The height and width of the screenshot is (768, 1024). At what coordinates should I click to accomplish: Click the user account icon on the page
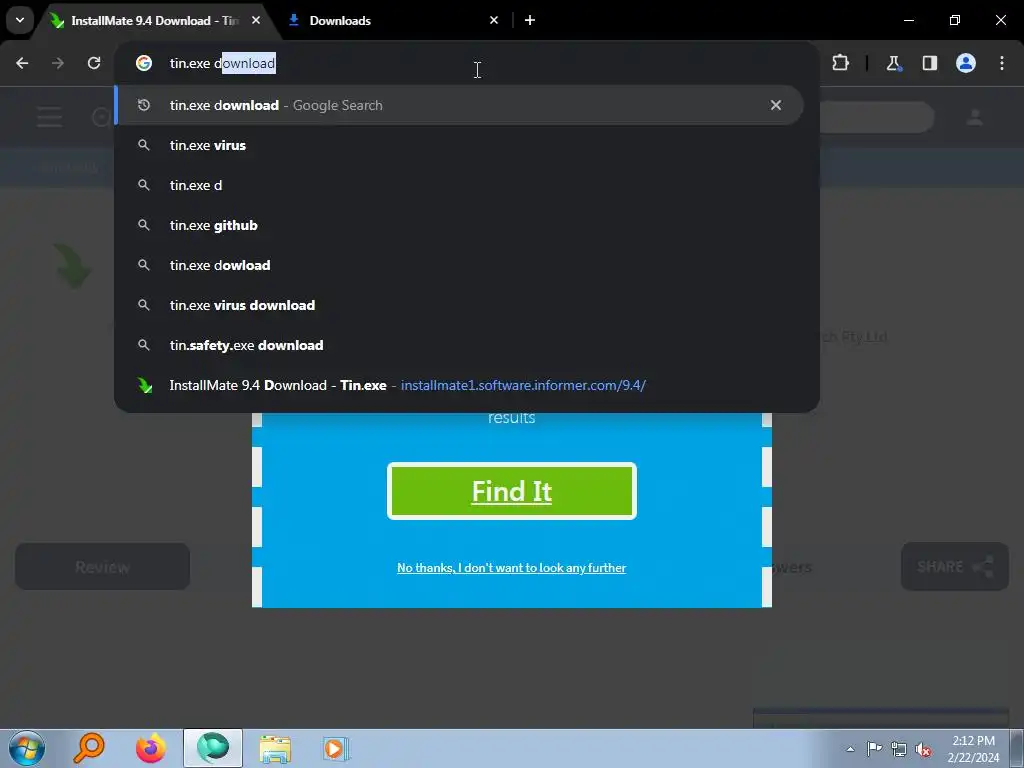tap(974, 118)
